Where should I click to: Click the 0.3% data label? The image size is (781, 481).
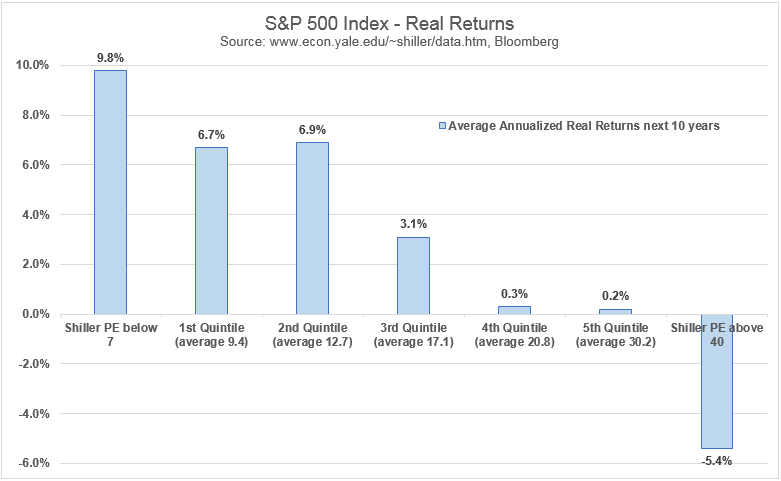(514, 293)
